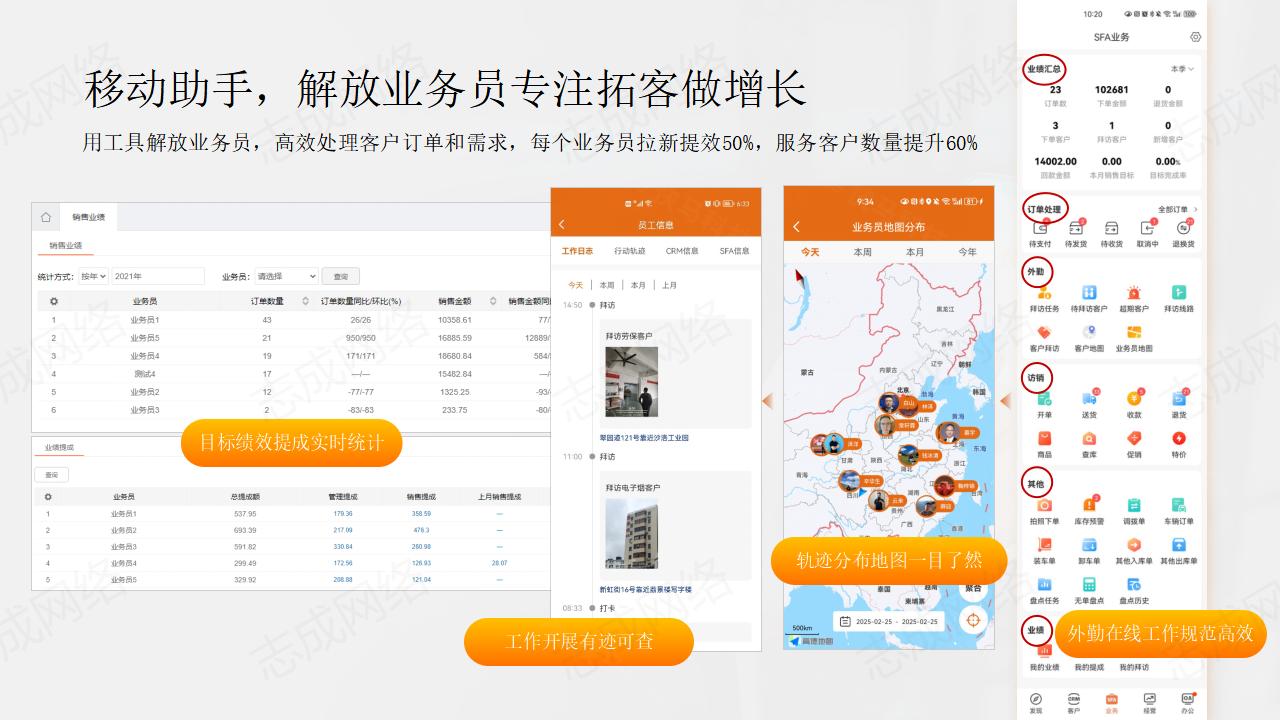Click the 我的业绩 label
Viewport: 1280px width, 720px height.
[1044, 667]
